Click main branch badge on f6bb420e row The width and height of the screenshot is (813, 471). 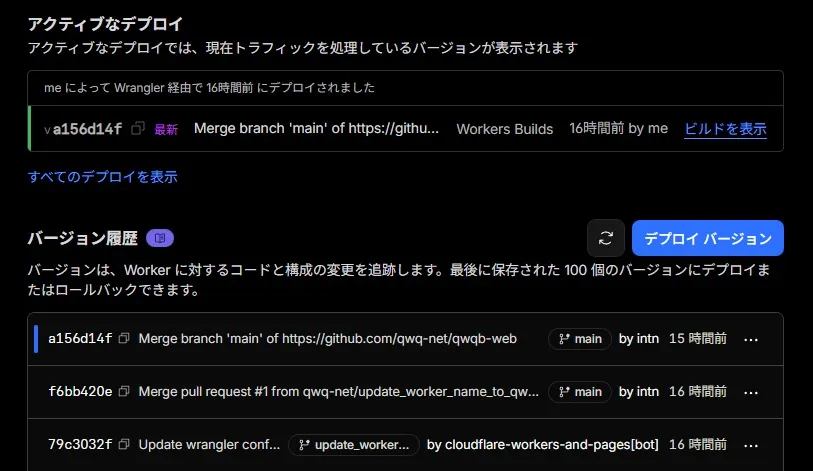[579, 391]
